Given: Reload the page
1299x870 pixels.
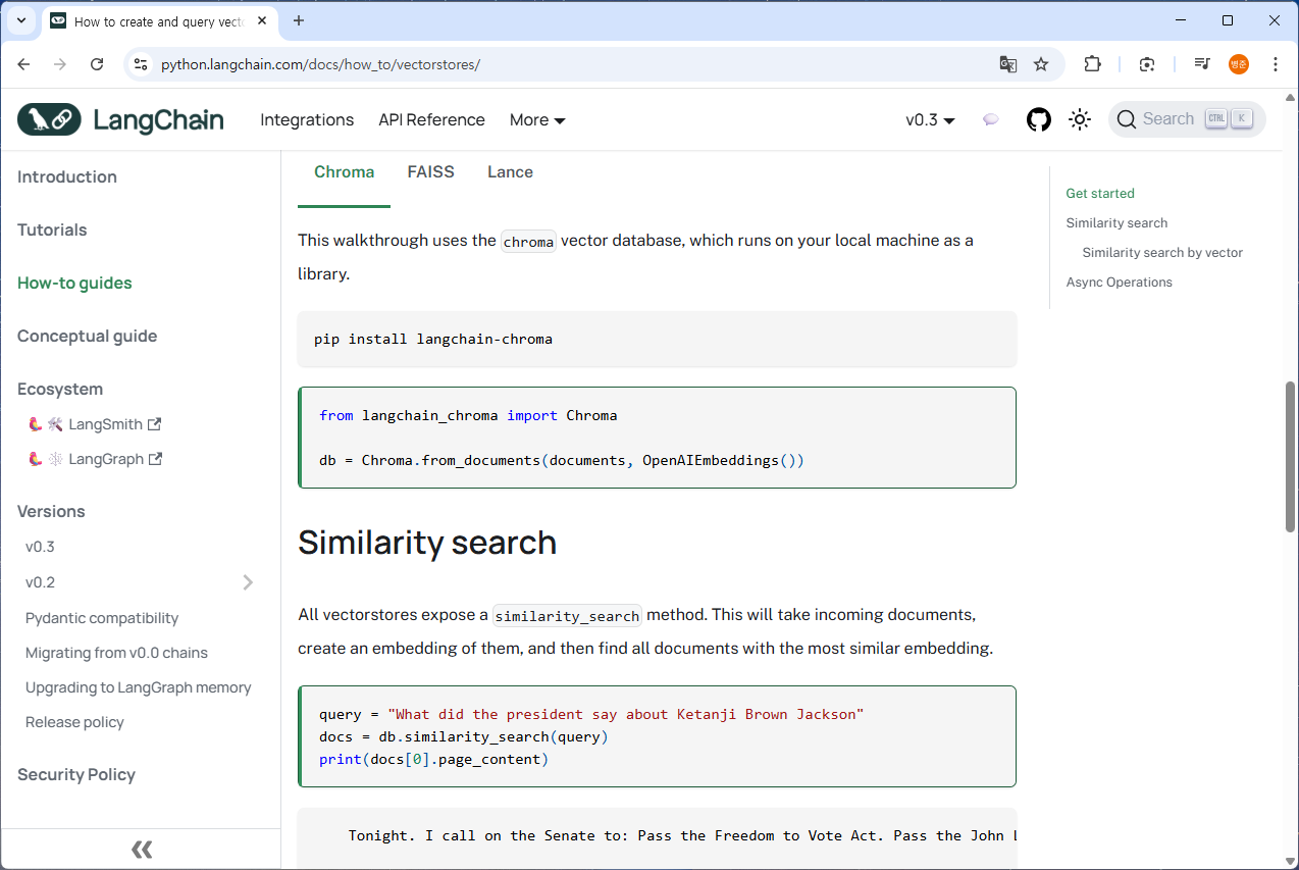Looking at the screenshot, I should [x=97, y=64].
